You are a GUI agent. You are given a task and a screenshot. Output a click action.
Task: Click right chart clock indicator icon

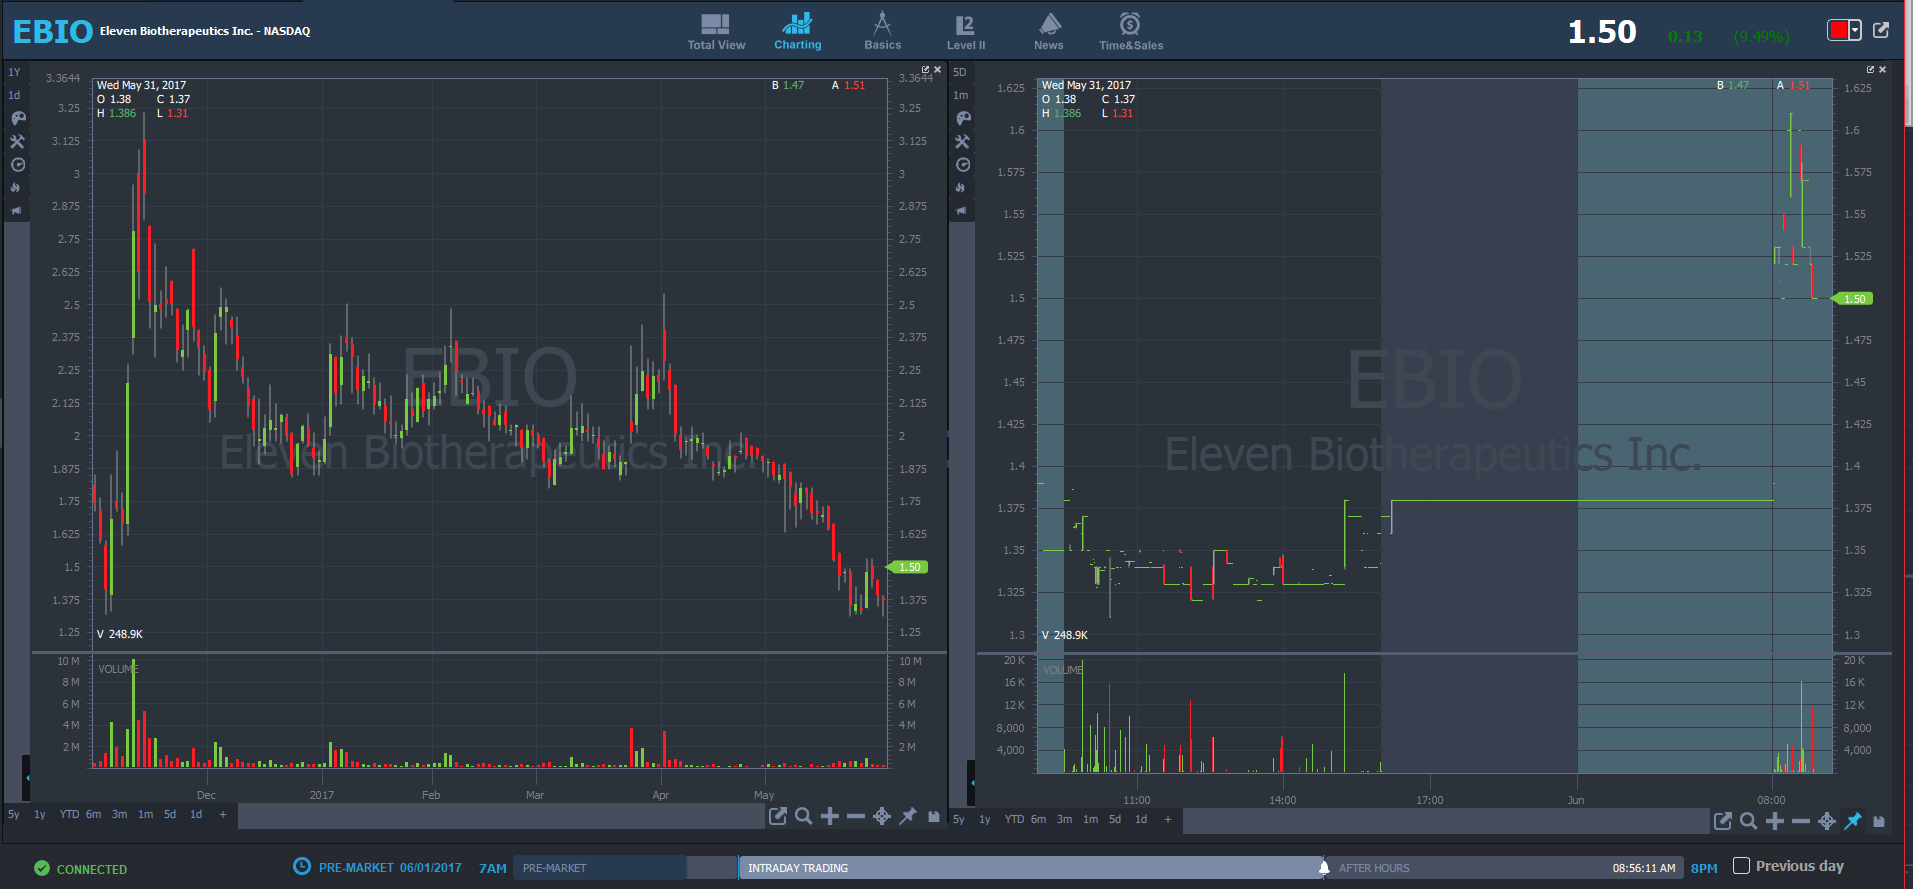coord(962,165)
